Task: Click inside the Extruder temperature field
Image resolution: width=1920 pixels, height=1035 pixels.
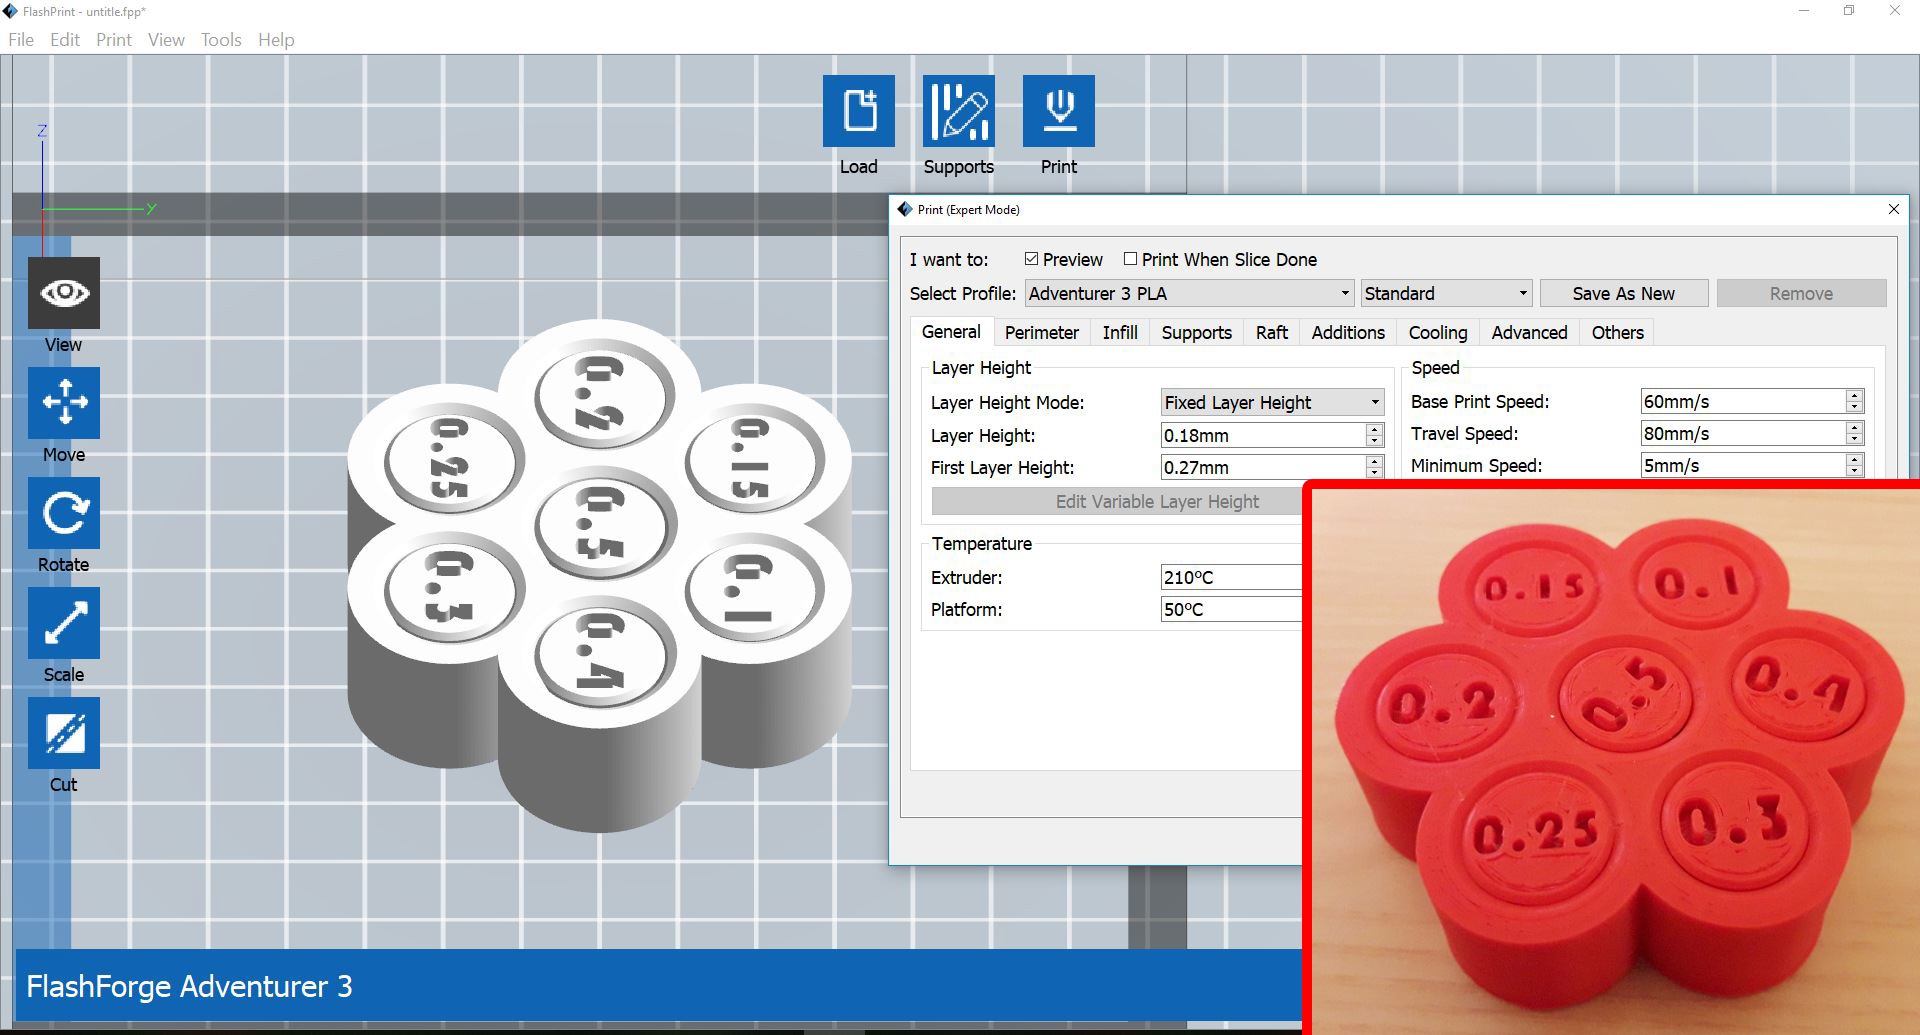Action: tap(1230, 577)
